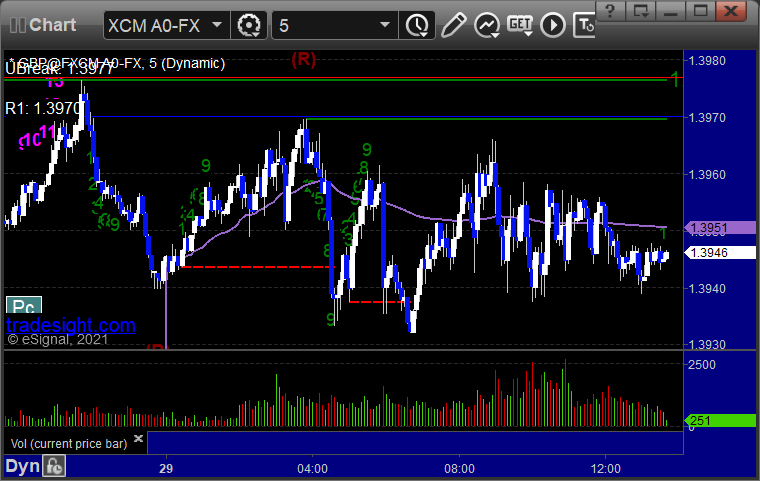
Task: Open the tradesight.com link
Action: click(71, 325)
